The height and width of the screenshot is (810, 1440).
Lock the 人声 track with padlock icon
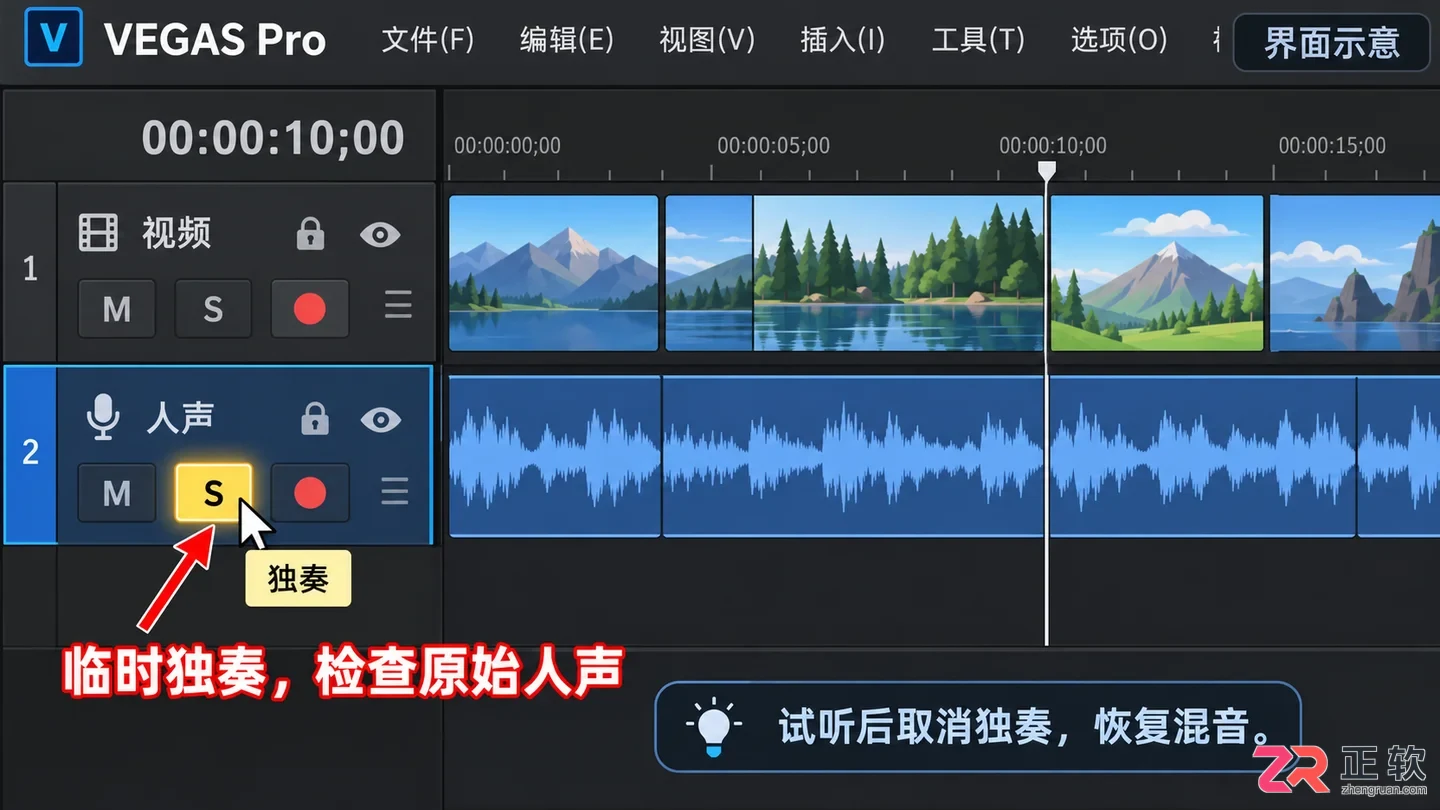point(314,418)
